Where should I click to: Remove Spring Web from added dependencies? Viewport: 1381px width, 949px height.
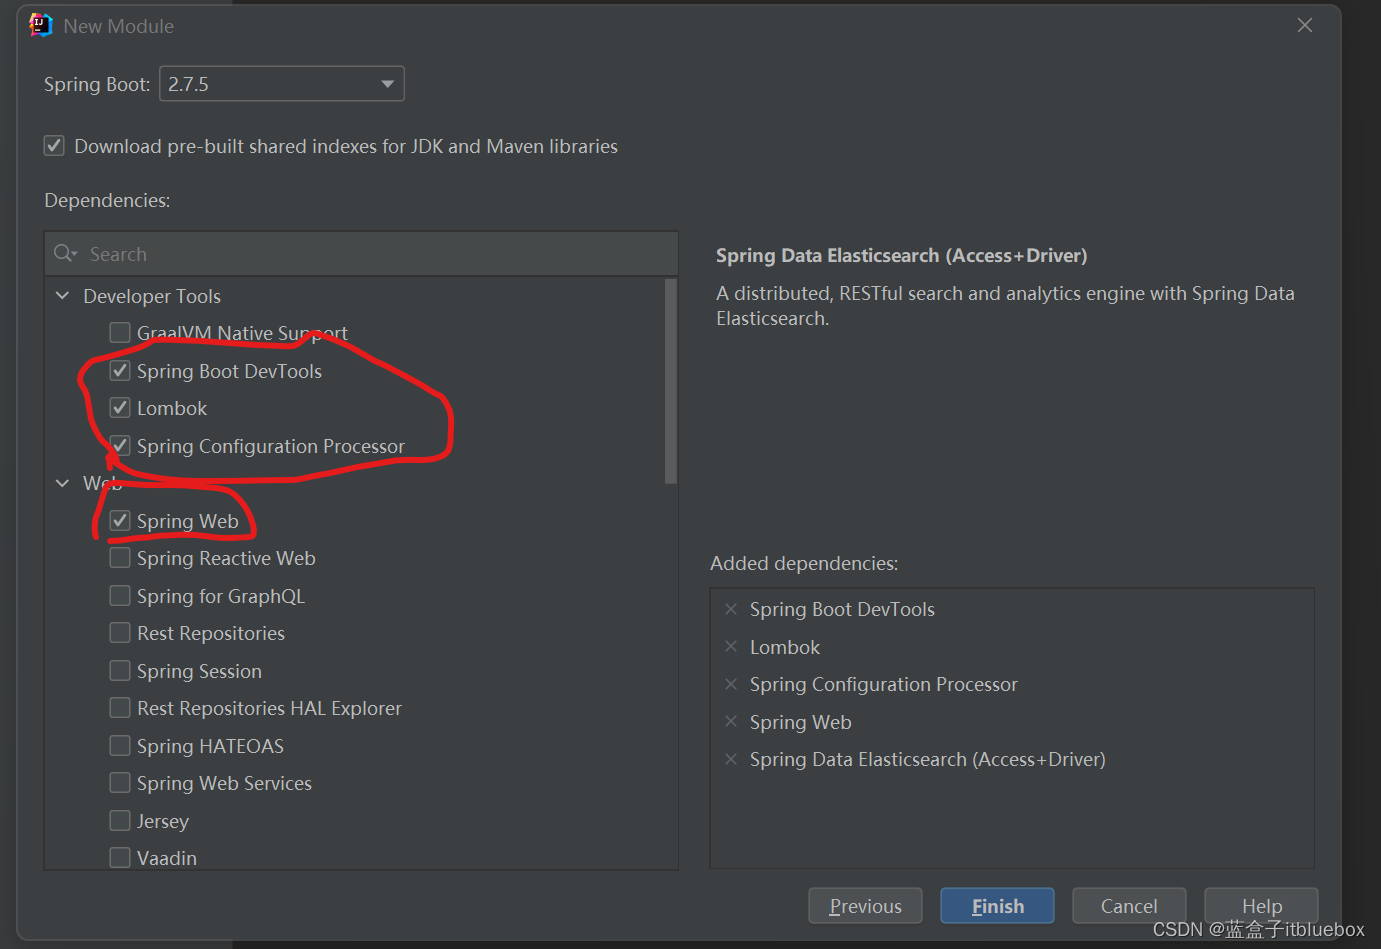pyautogui.click(x=731, y=722)
